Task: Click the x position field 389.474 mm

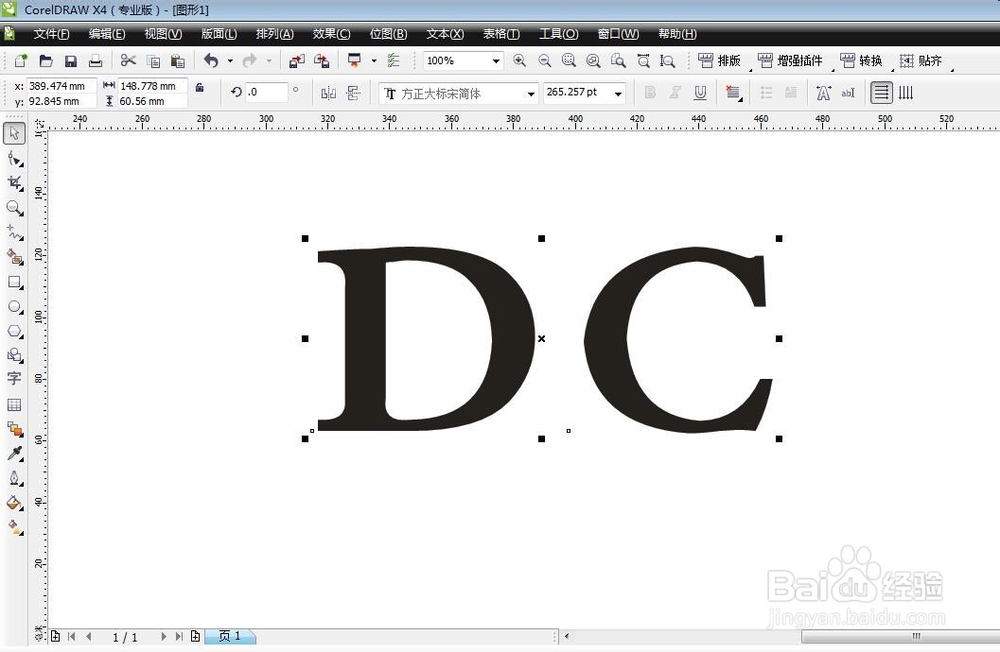Action: (x=62, y=85)
